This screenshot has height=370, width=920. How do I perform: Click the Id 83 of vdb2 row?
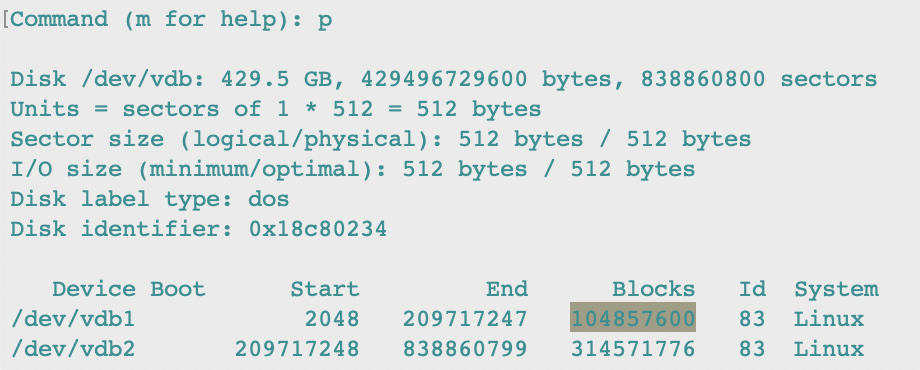[752, 349]
